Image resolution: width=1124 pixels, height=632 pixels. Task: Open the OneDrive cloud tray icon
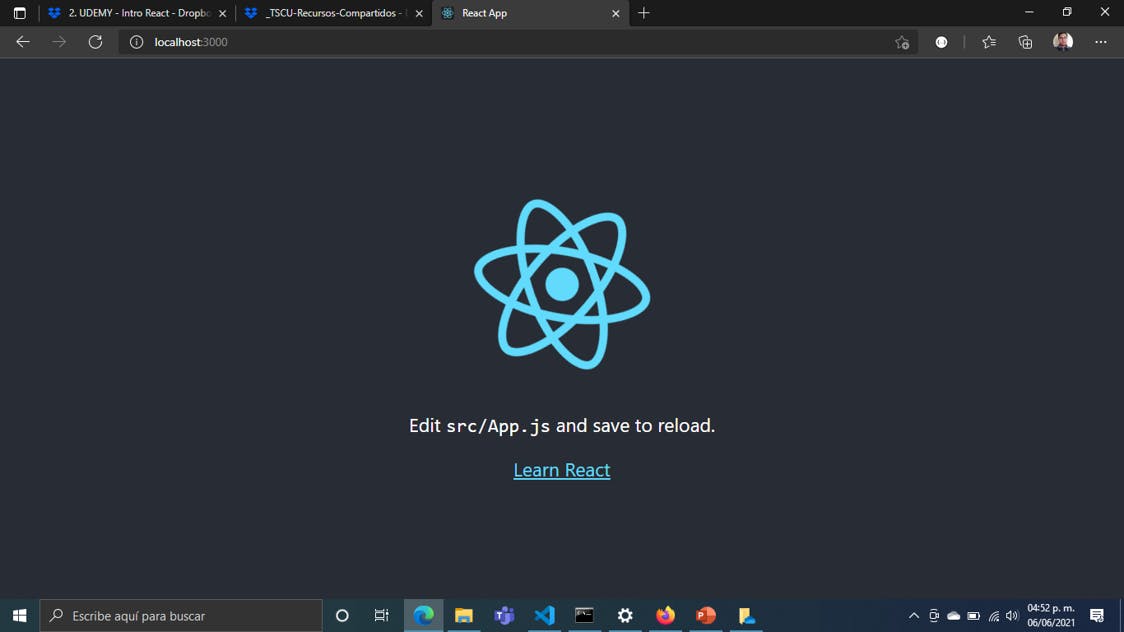953,616
